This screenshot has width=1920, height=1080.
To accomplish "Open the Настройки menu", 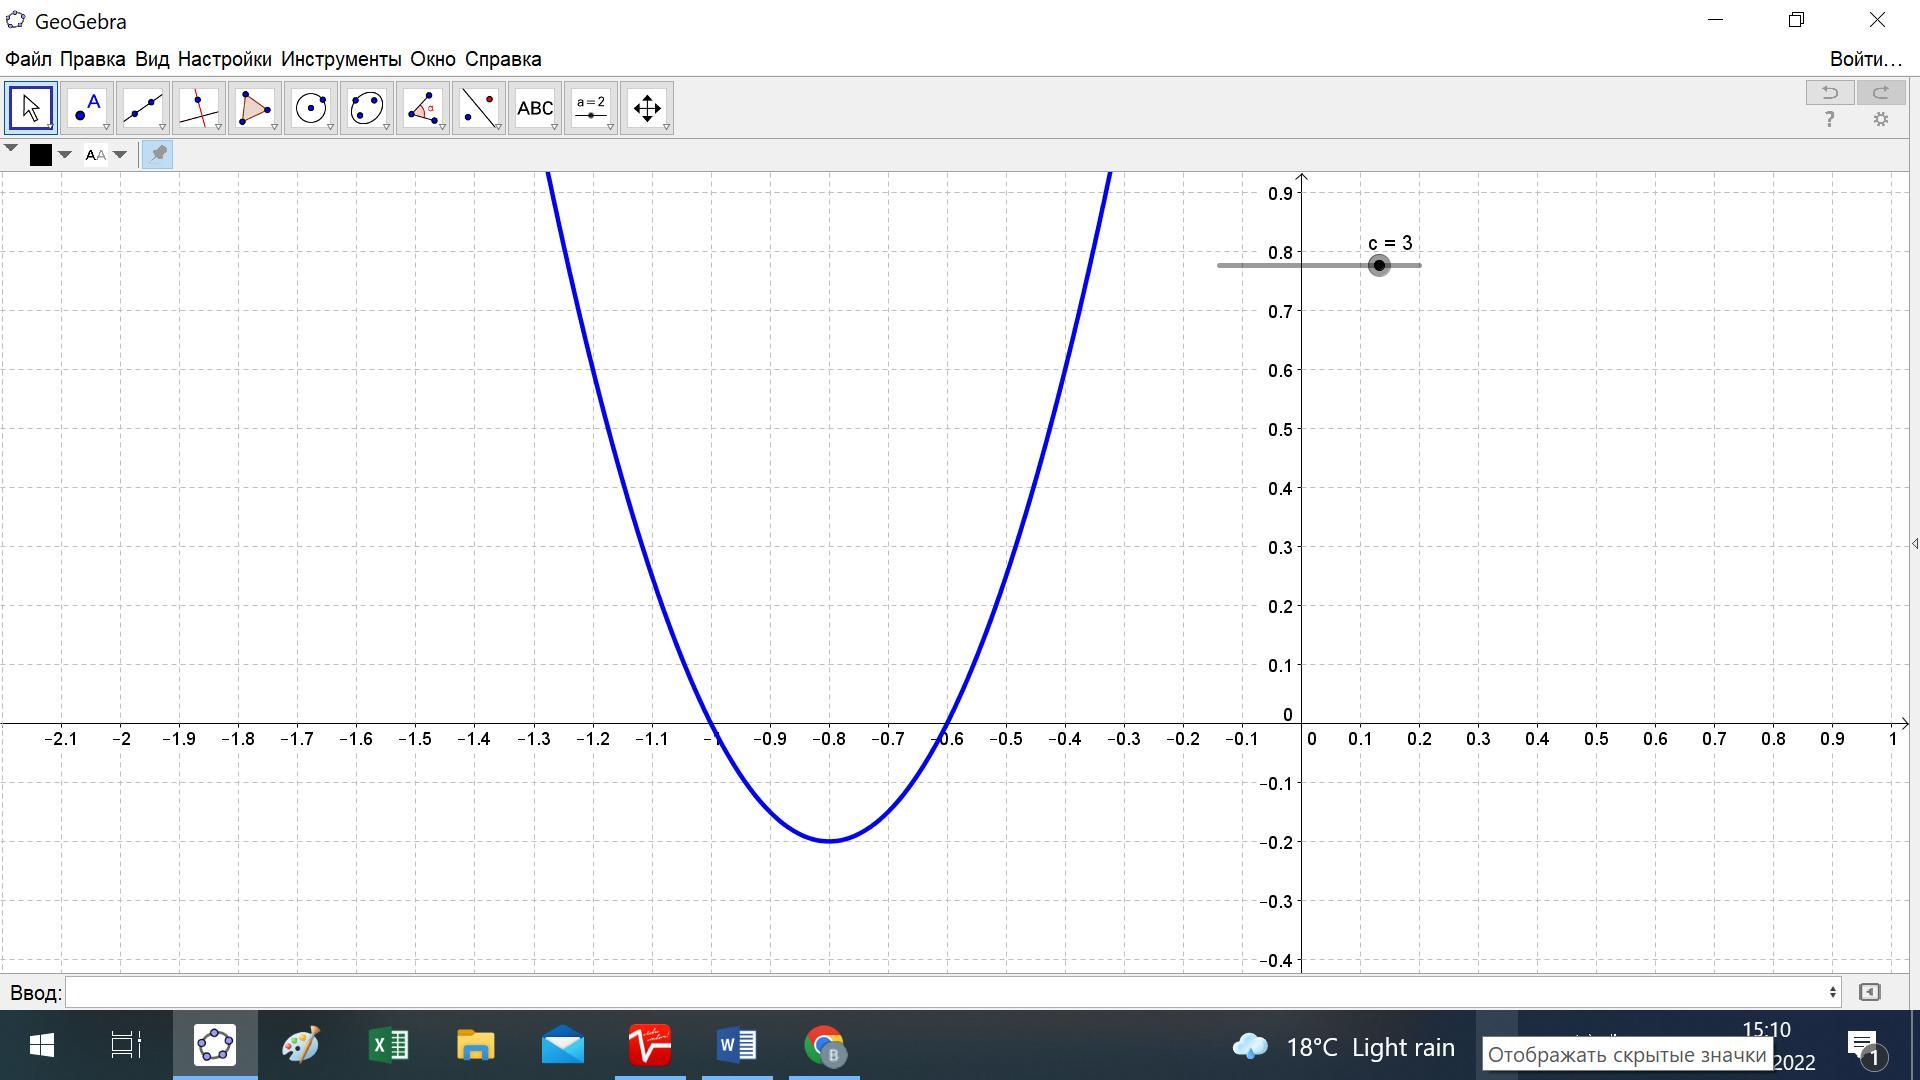I will tap(224, 59).
